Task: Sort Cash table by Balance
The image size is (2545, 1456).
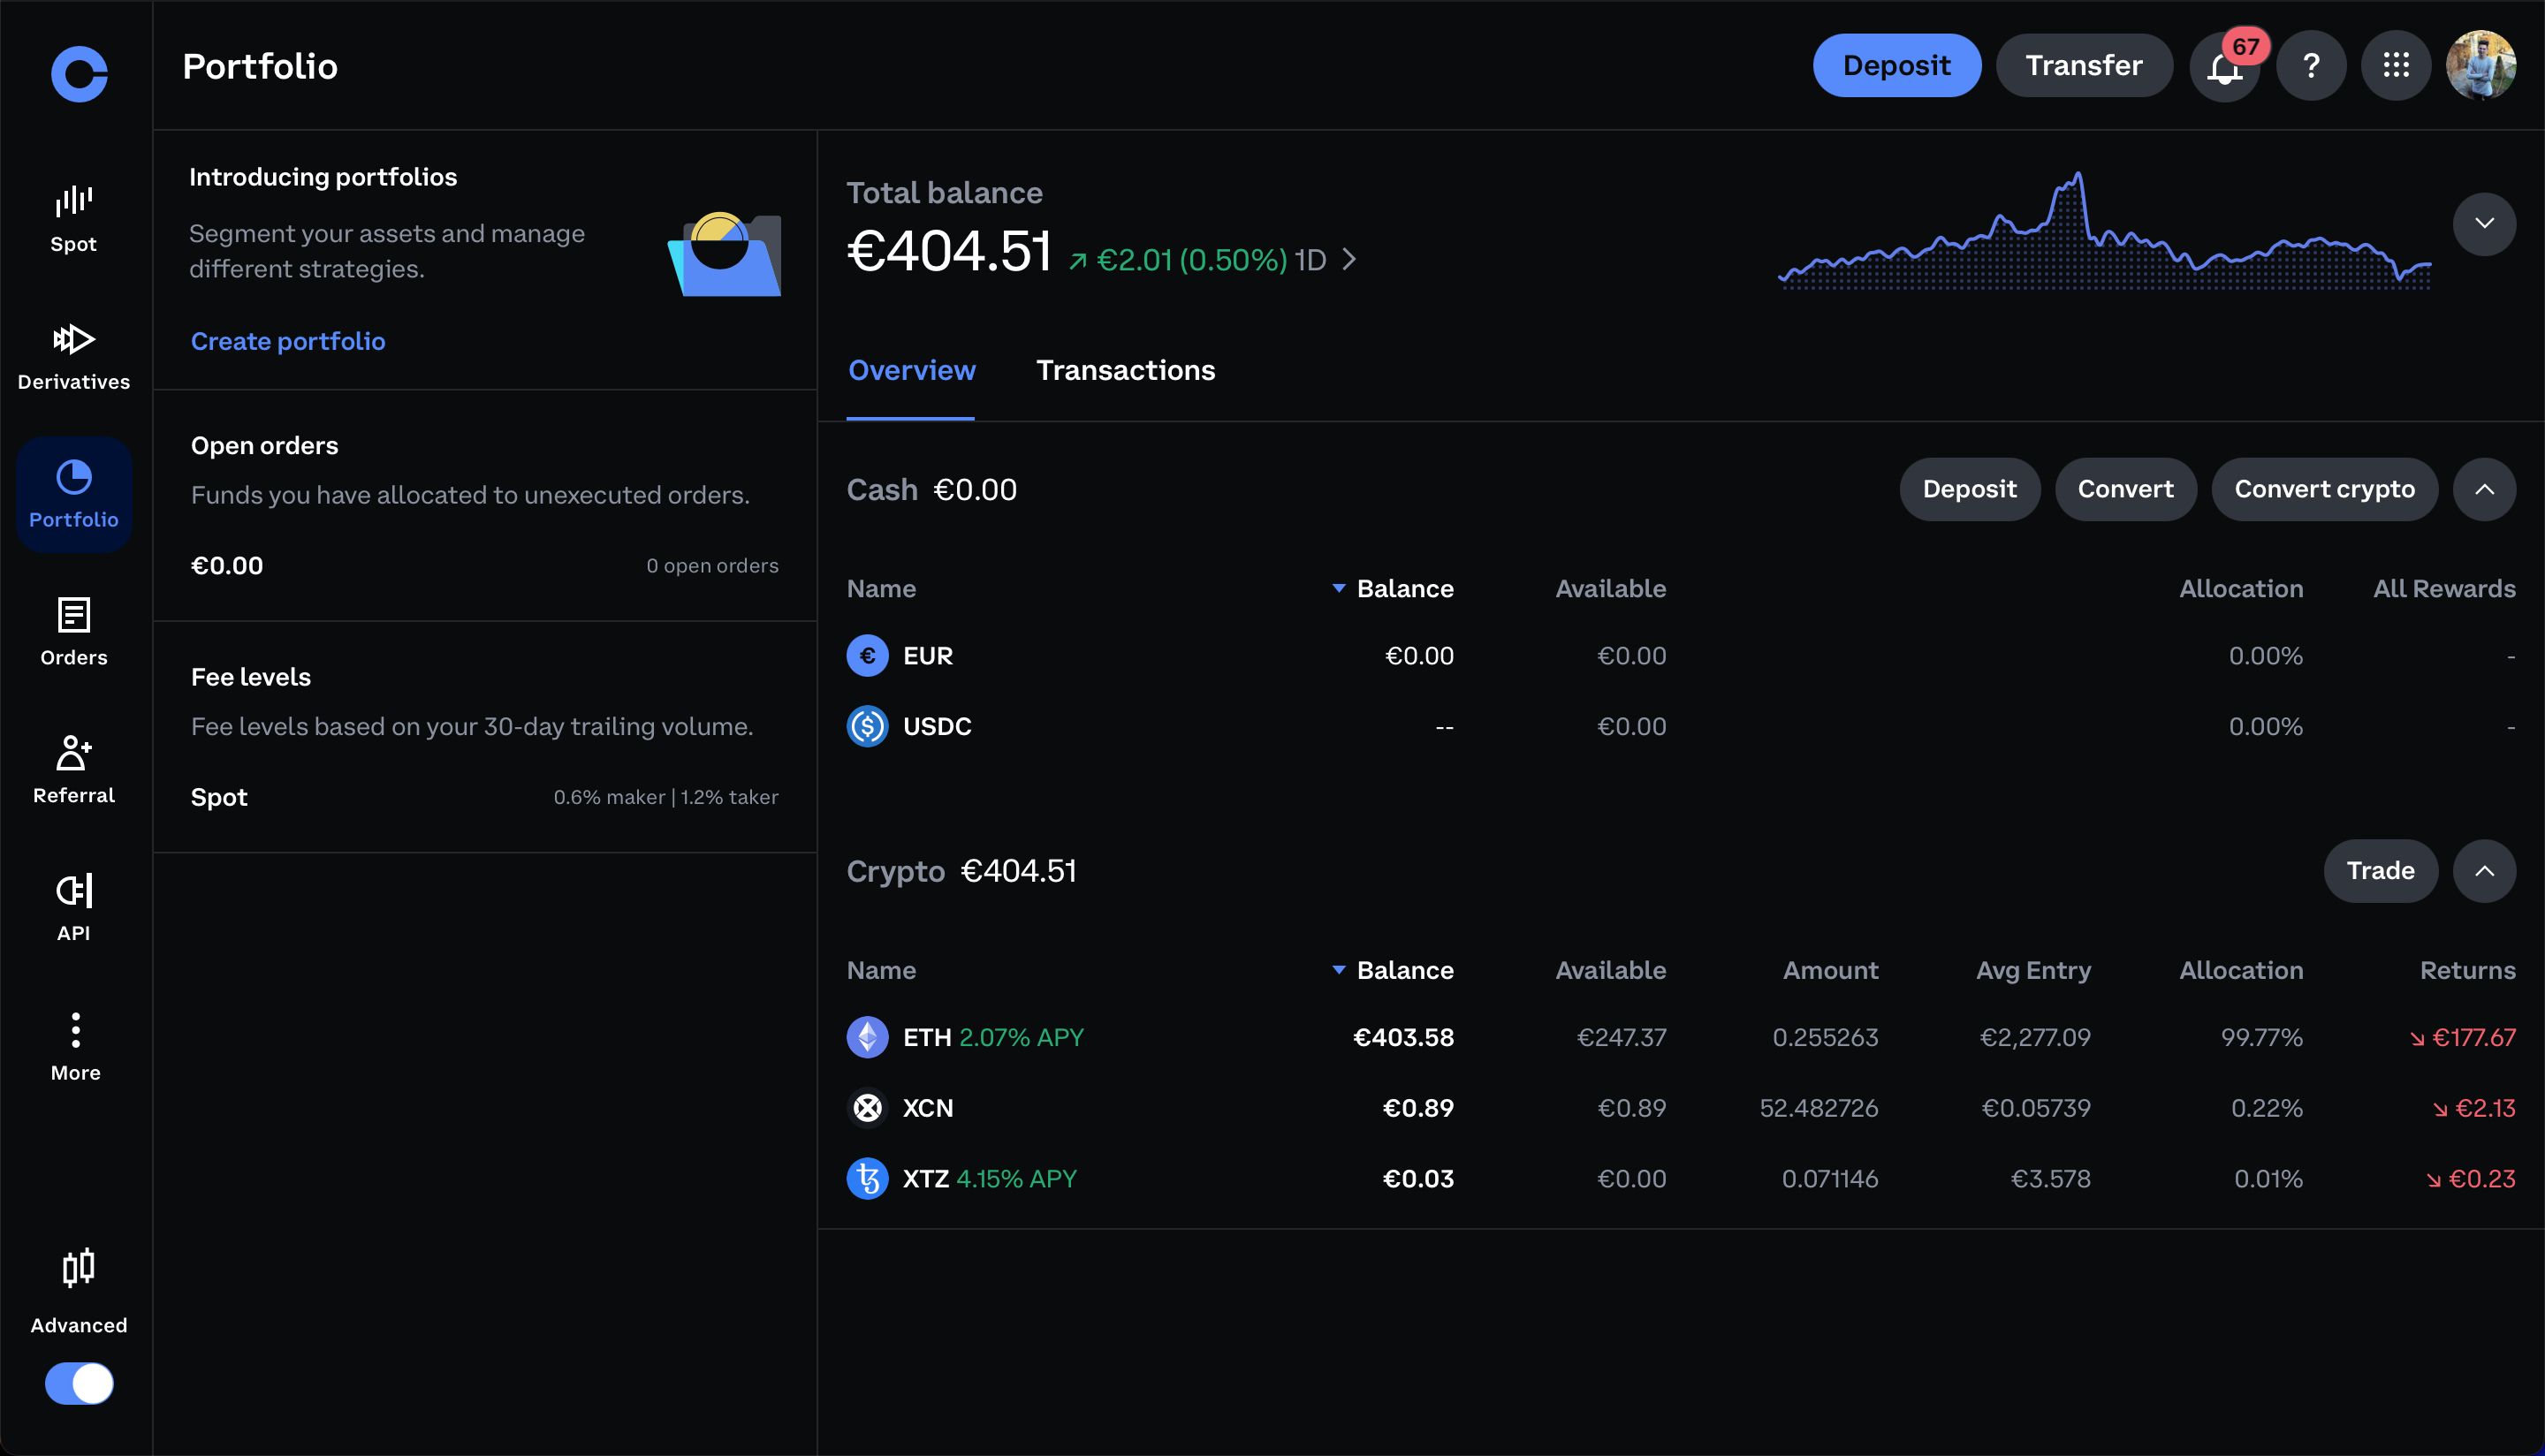Action: [x=1393, y=589]
